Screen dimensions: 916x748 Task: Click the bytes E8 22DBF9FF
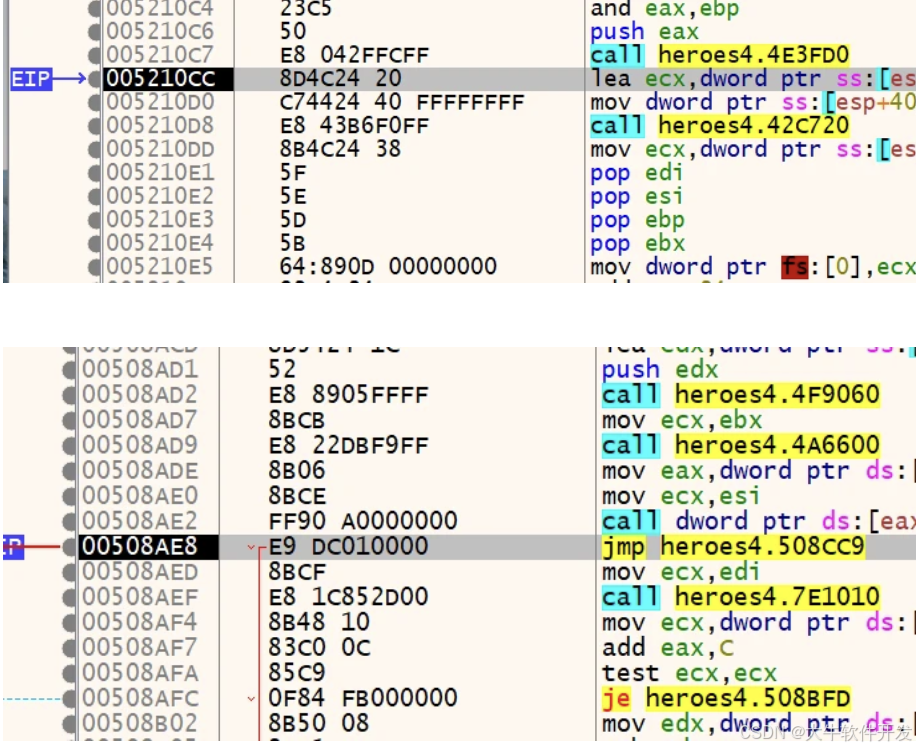click(x=348, y=445)
